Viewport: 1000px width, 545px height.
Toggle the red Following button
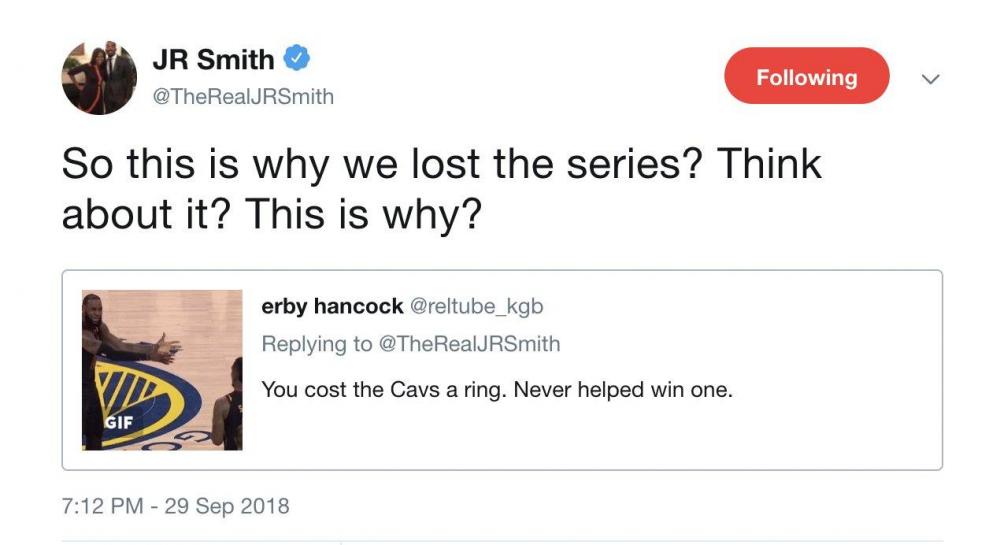806,77
